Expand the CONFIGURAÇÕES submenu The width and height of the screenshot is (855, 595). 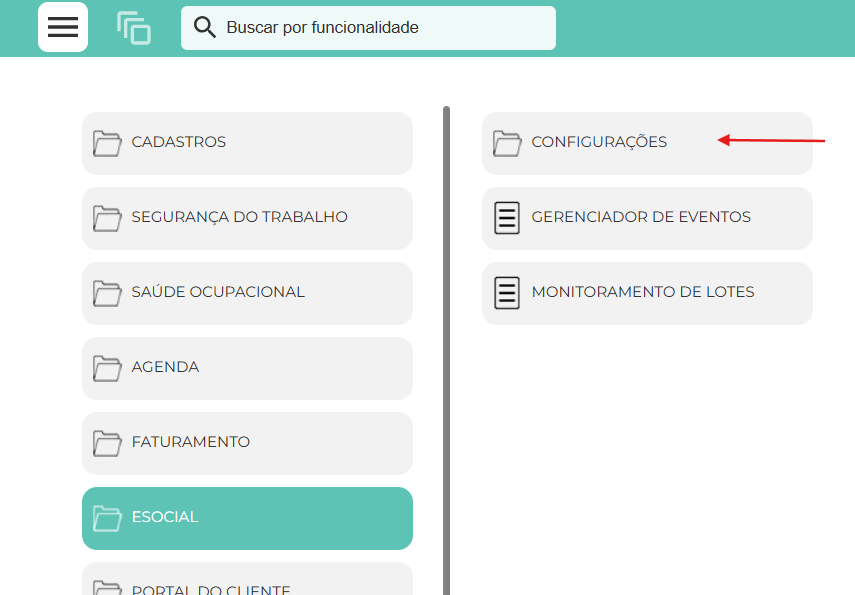(647, 143)
